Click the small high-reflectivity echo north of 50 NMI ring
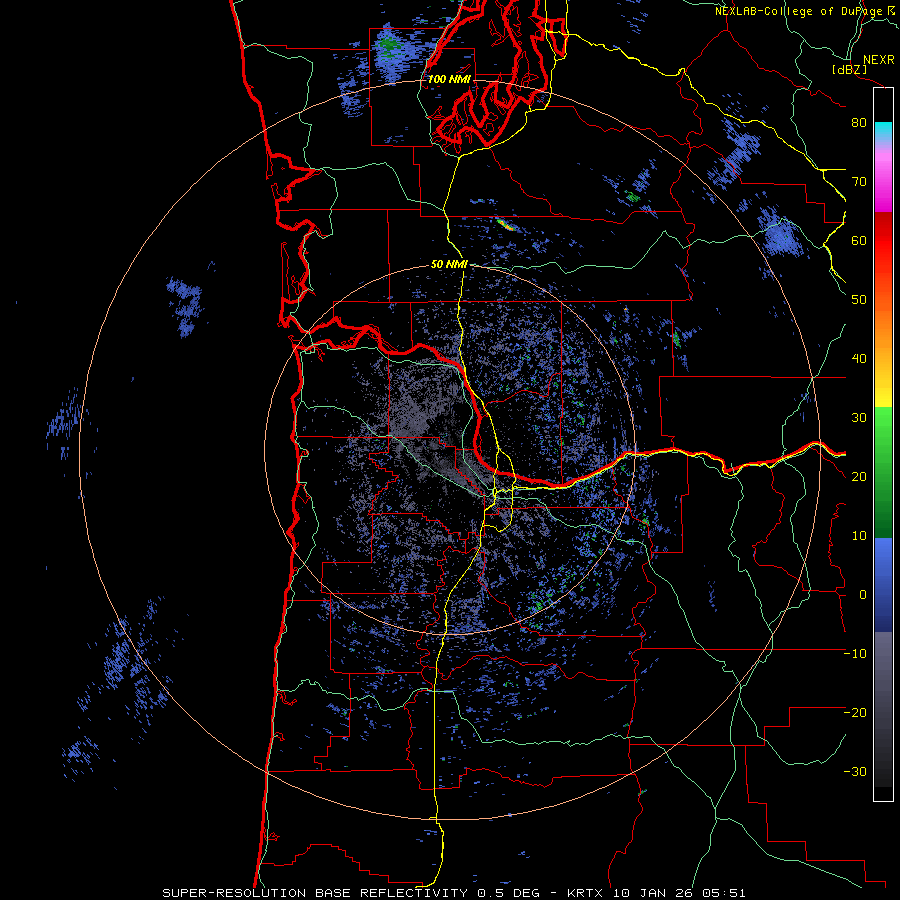900x900 pixels. pos(506,224)
